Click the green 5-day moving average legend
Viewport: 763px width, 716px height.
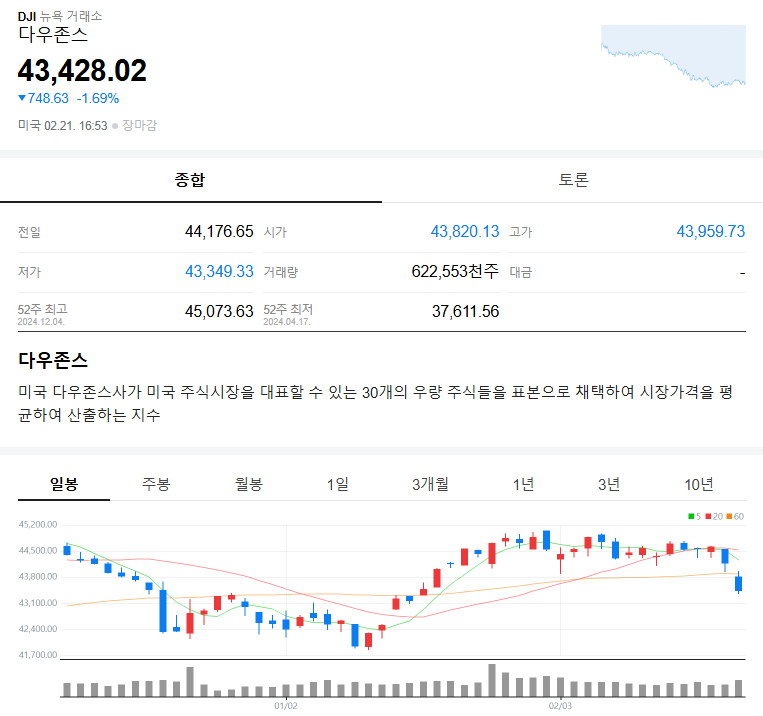tap(694, 516)
